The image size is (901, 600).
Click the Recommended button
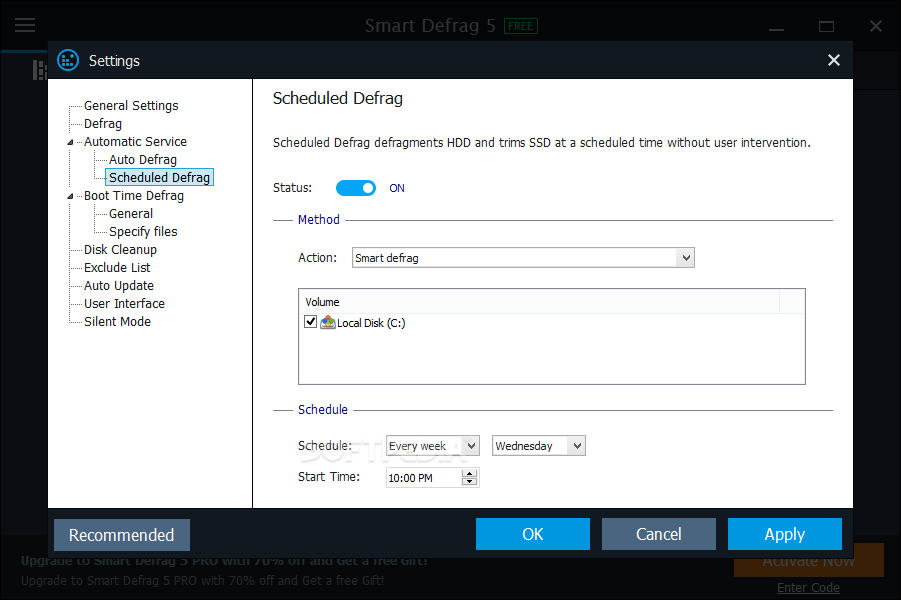click(x=122, y=535)
